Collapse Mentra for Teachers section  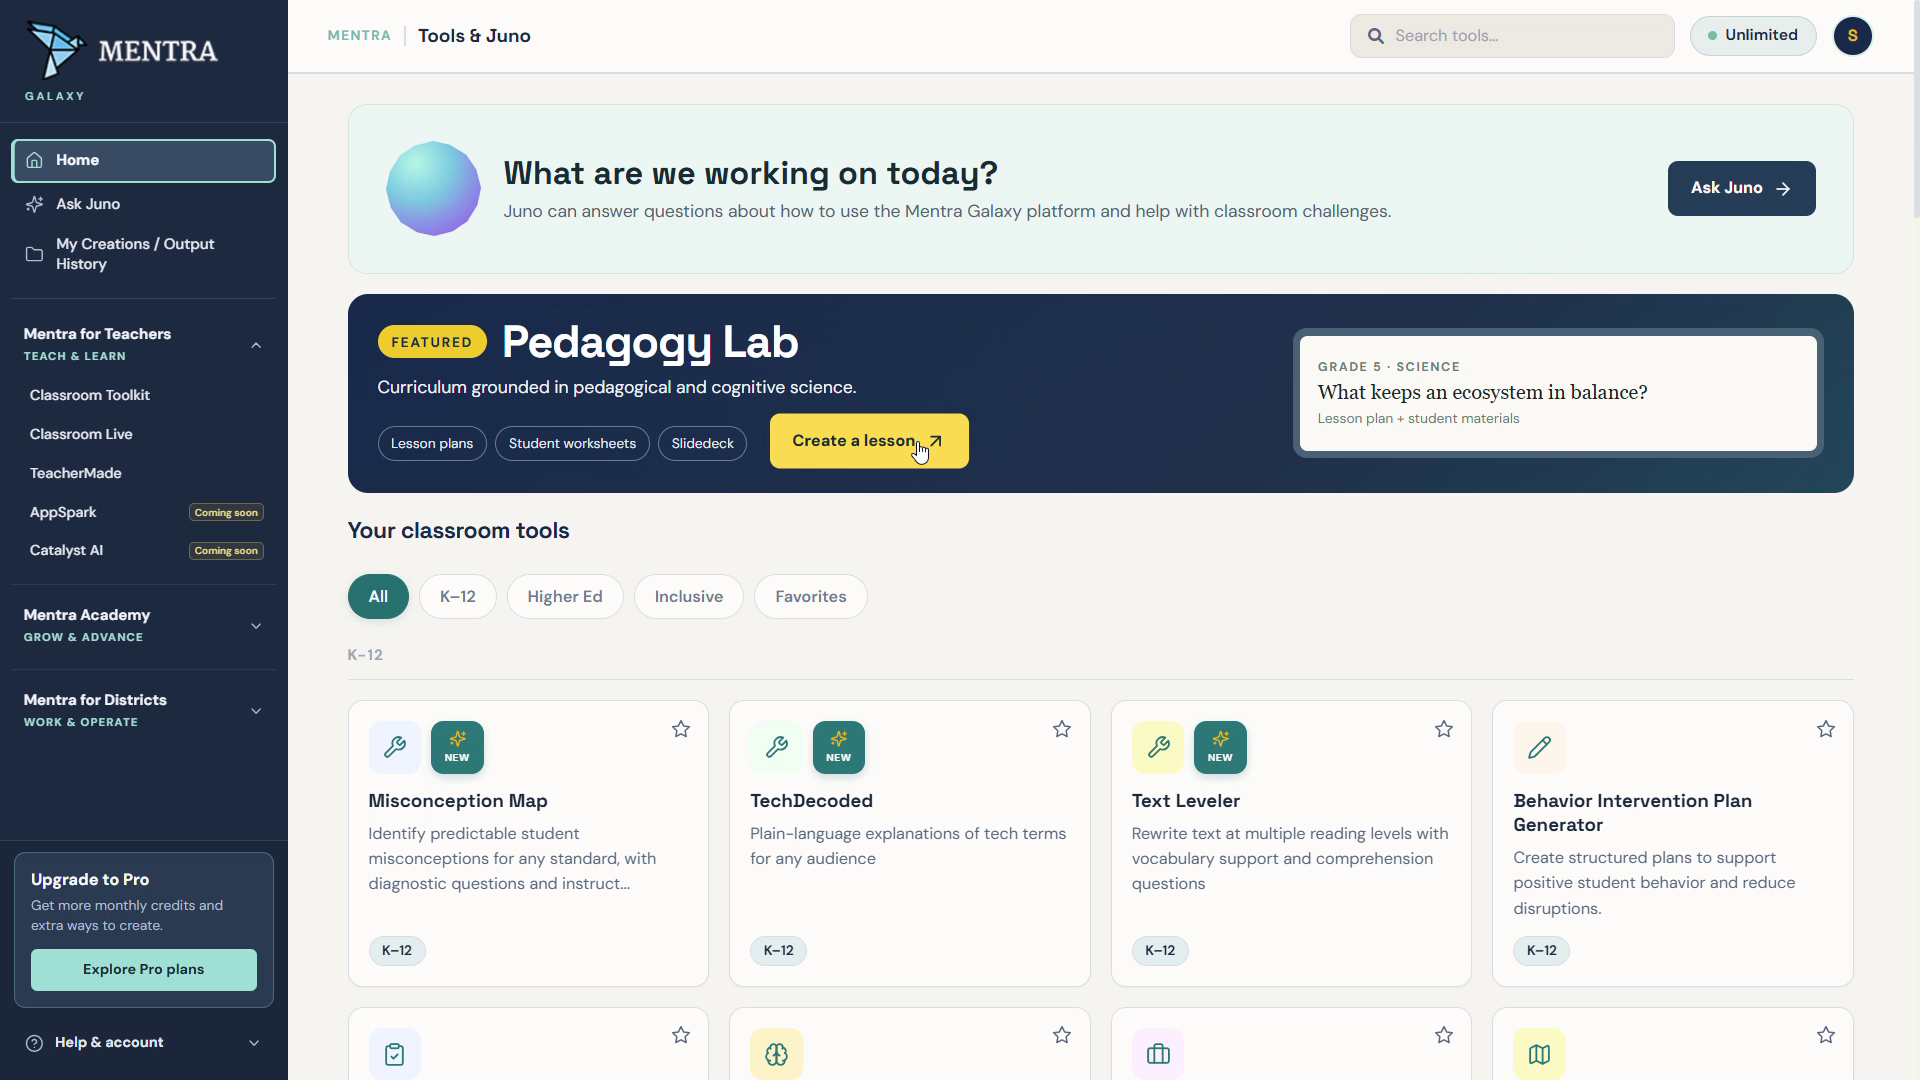[x=256, y=345]
